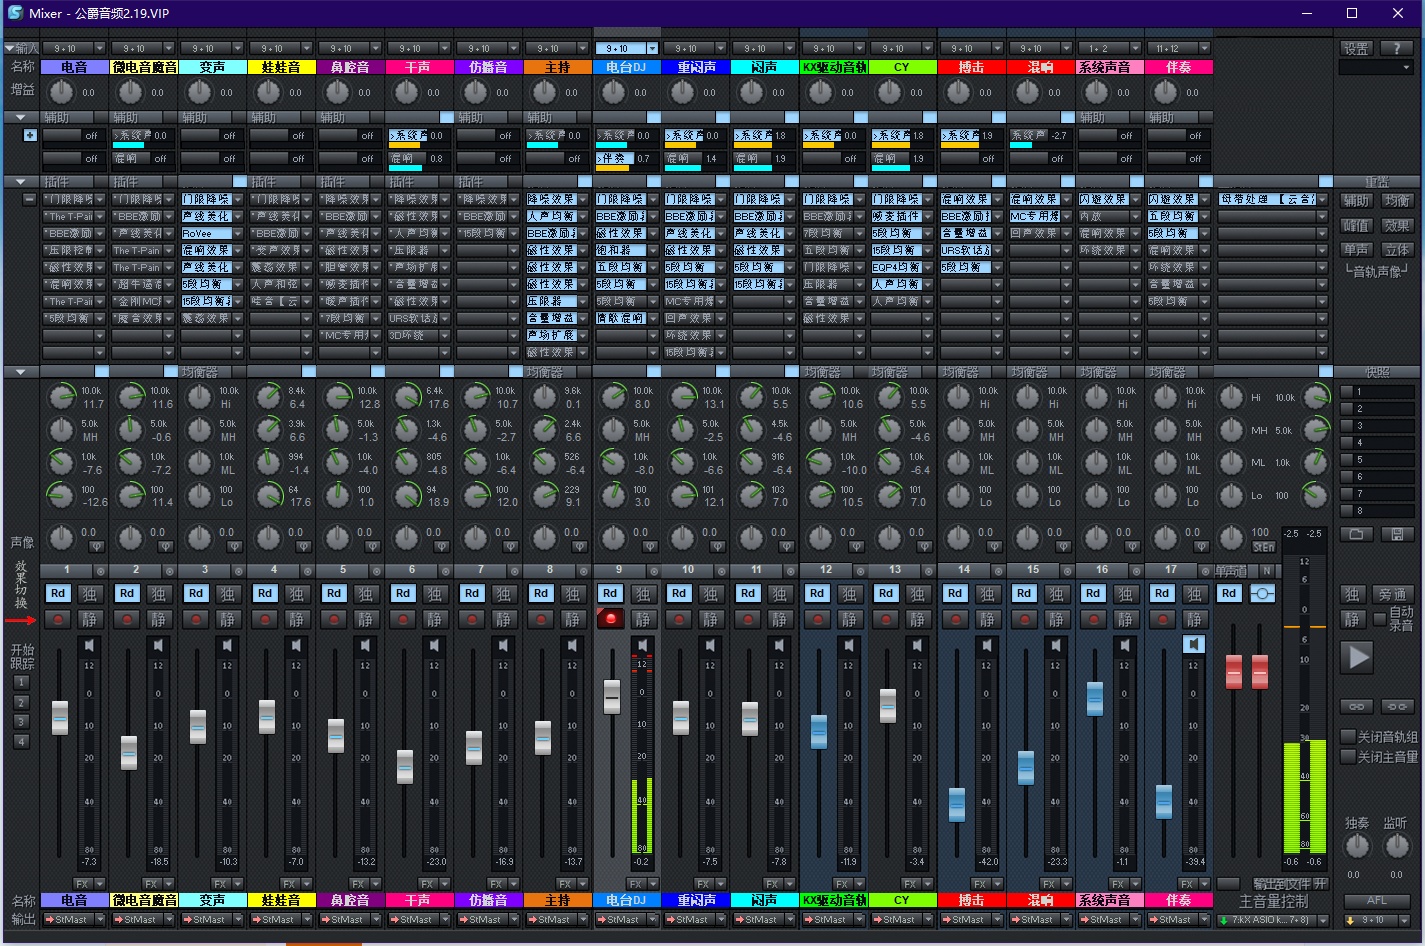Click the help question mark button
Image resolution: width=1425 pixels, height=946 pixels.
pyautogui.click(x=1397, y=48)
